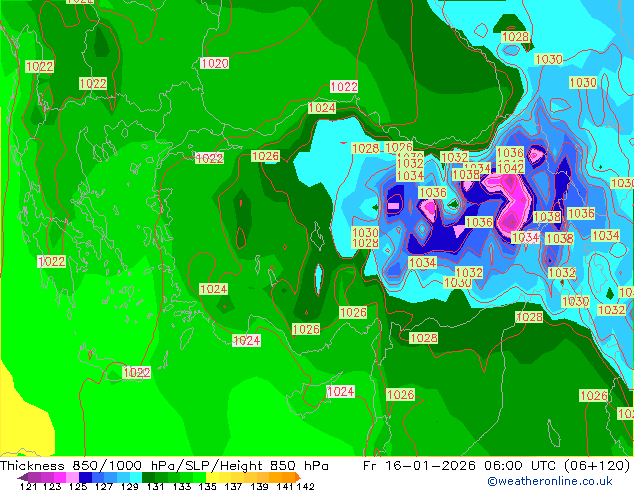This screenshot has width=634, height=490.
Task: Click the 1036 label directly above 1042
Action: tap(510, 153)
